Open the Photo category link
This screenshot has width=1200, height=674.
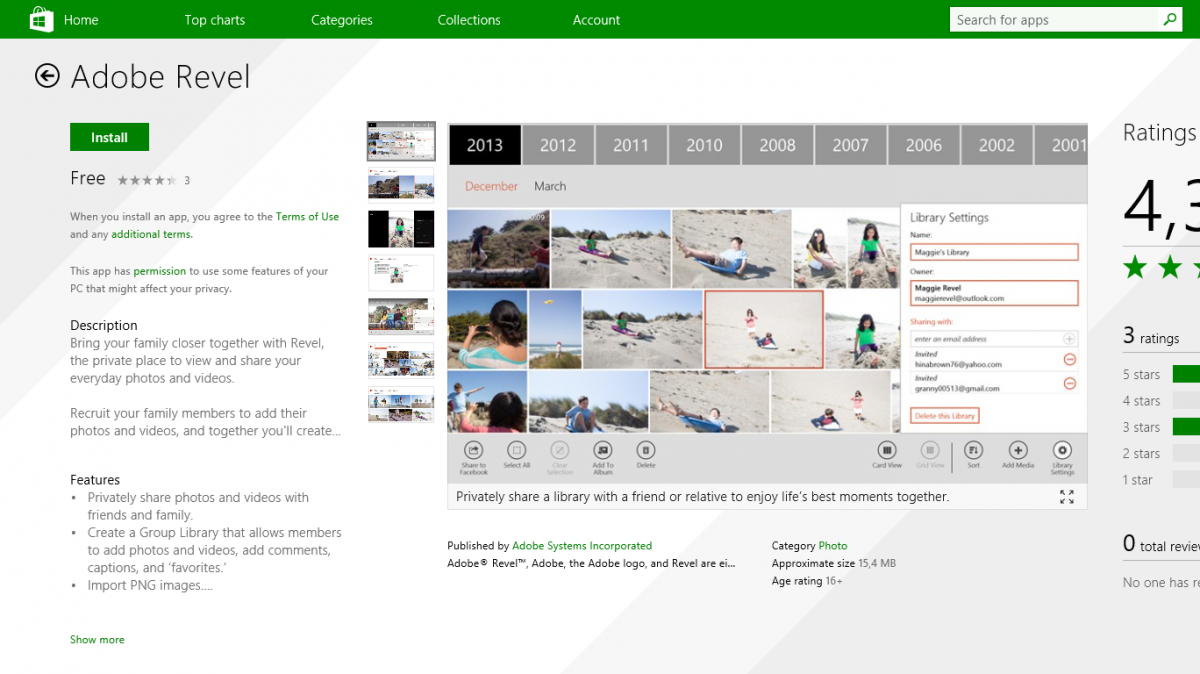tap(833, 546)
